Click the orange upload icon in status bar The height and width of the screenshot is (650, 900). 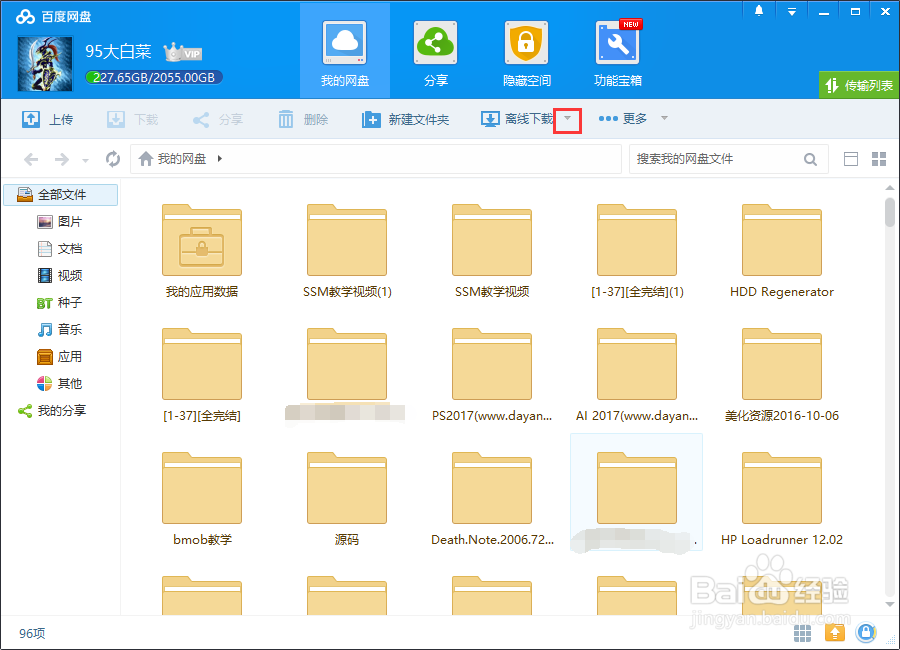pos(835,633)
